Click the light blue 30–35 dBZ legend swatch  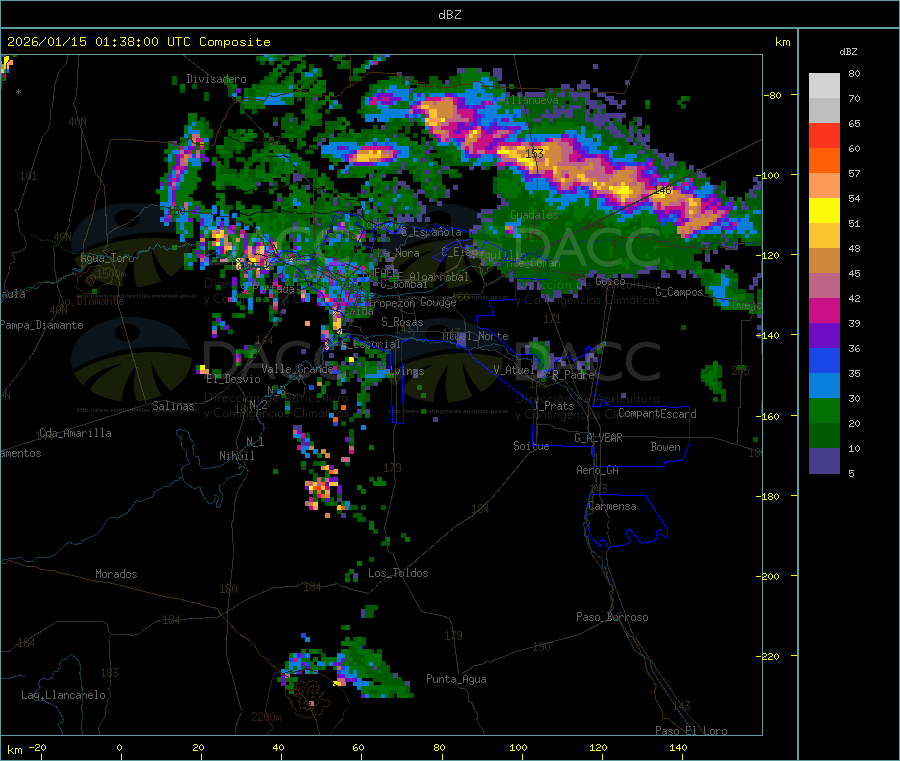[x=824, y=386]
